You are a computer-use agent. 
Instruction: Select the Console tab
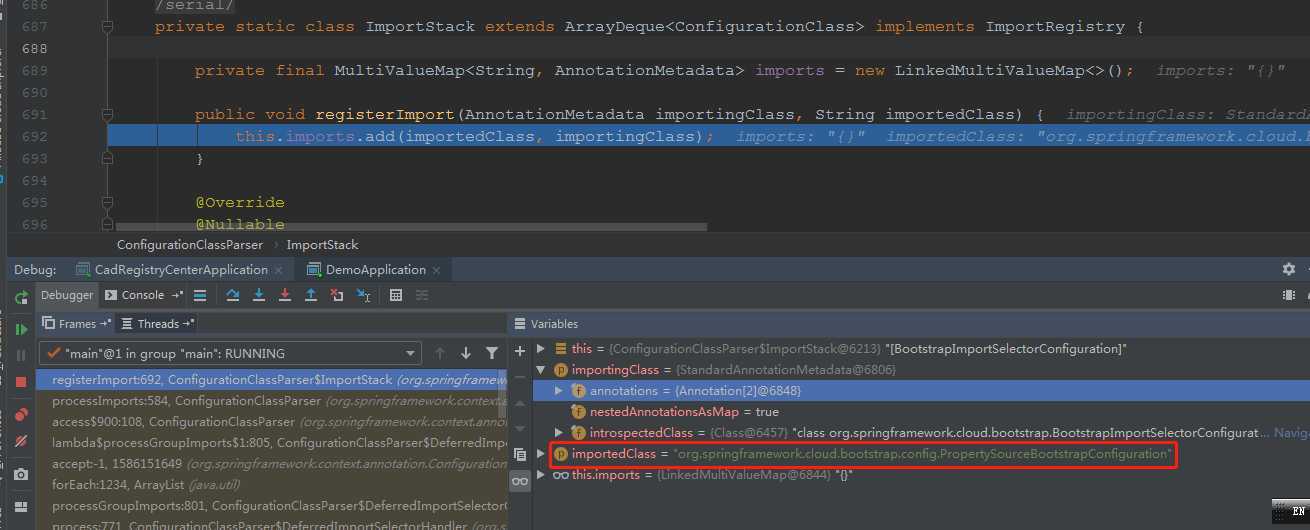click(143, 295)
